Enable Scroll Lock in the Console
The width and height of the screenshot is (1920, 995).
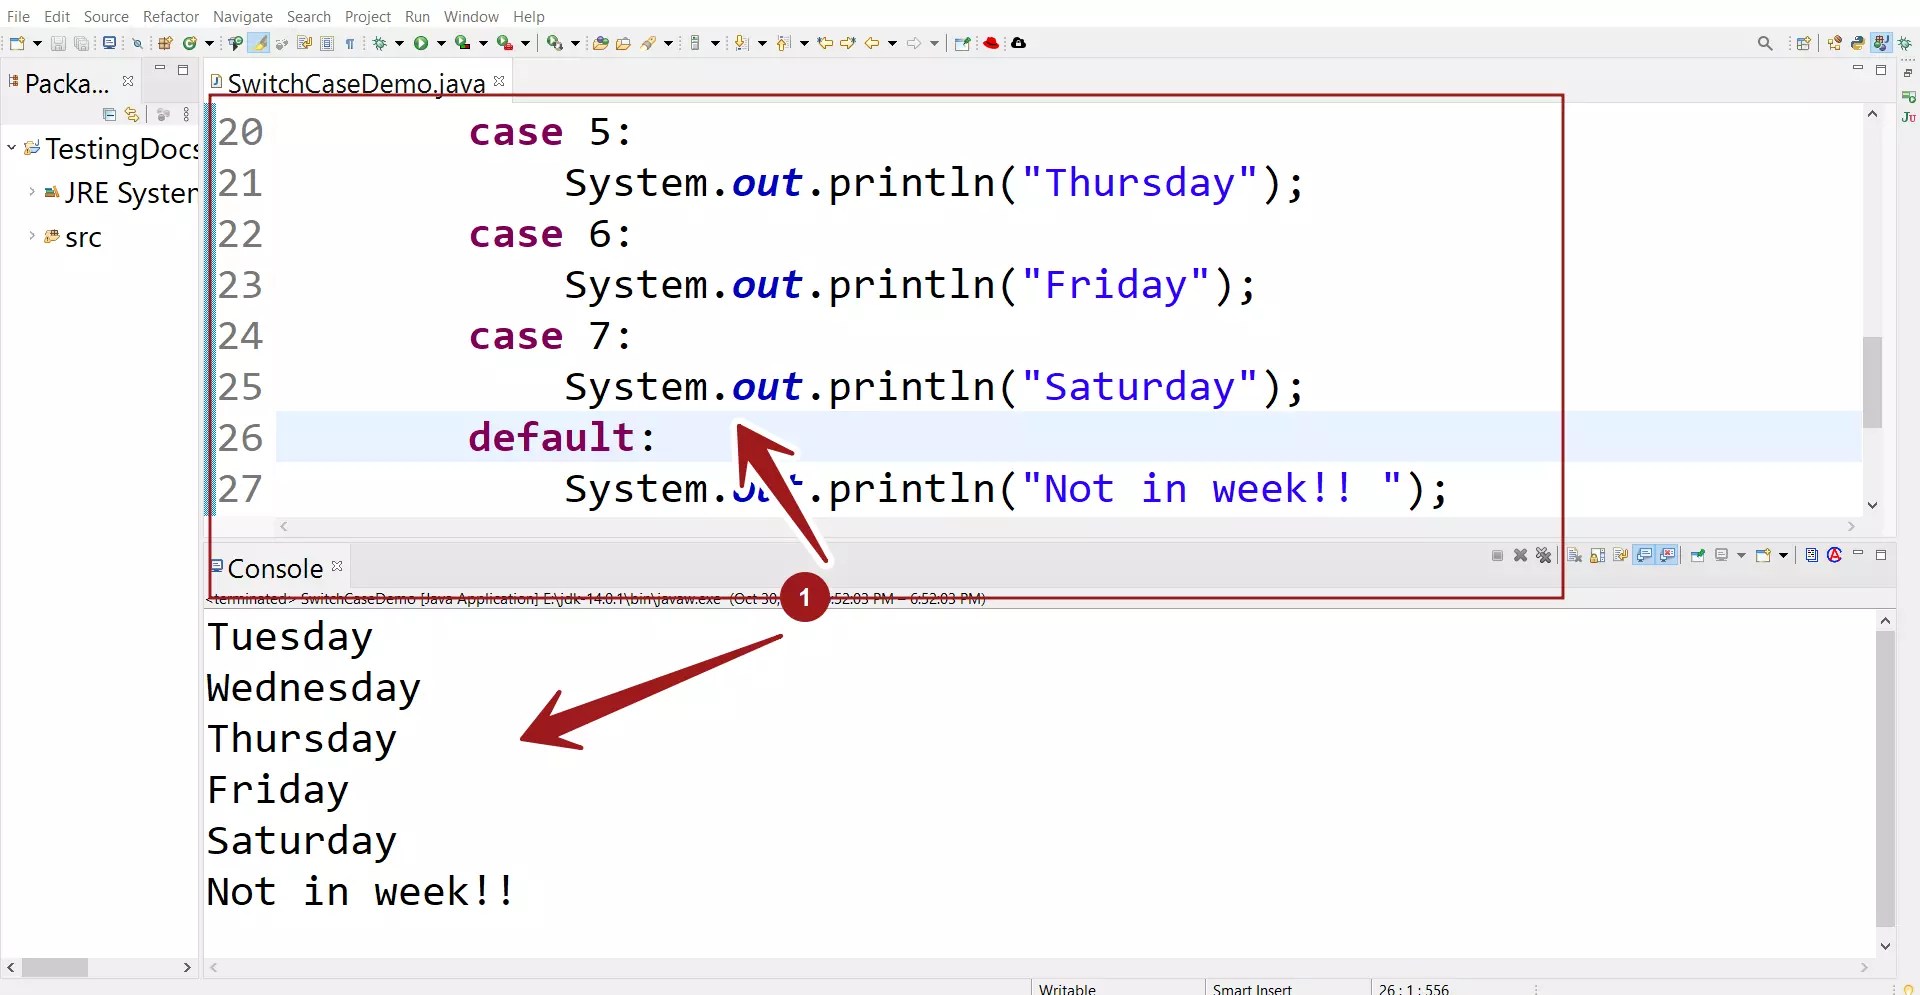point(1598,556)
